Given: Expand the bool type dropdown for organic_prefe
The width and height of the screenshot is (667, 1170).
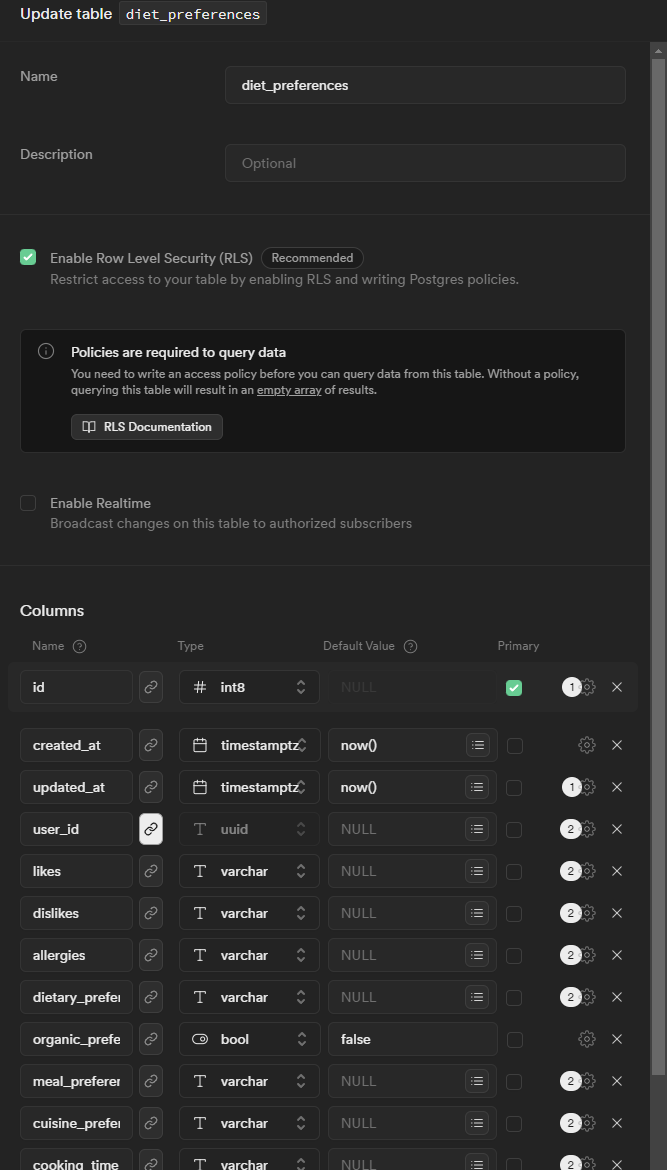Looking at the screenshot, I should (248, 1038).
